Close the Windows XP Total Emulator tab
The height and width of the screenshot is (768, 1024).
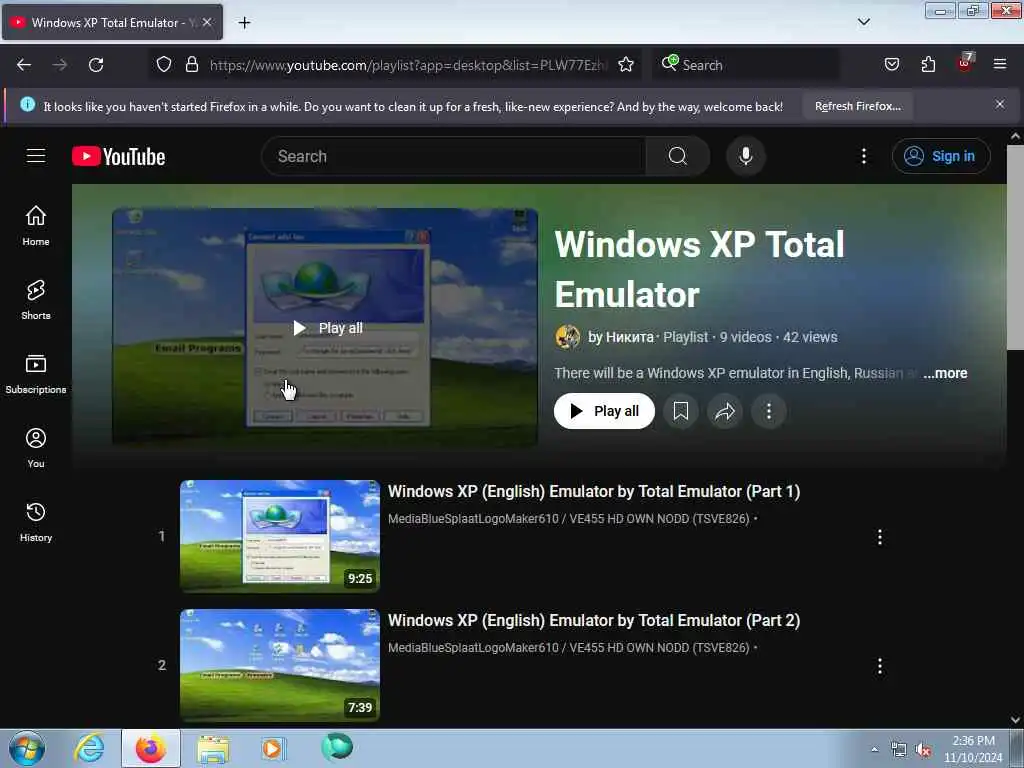point(207,22)
